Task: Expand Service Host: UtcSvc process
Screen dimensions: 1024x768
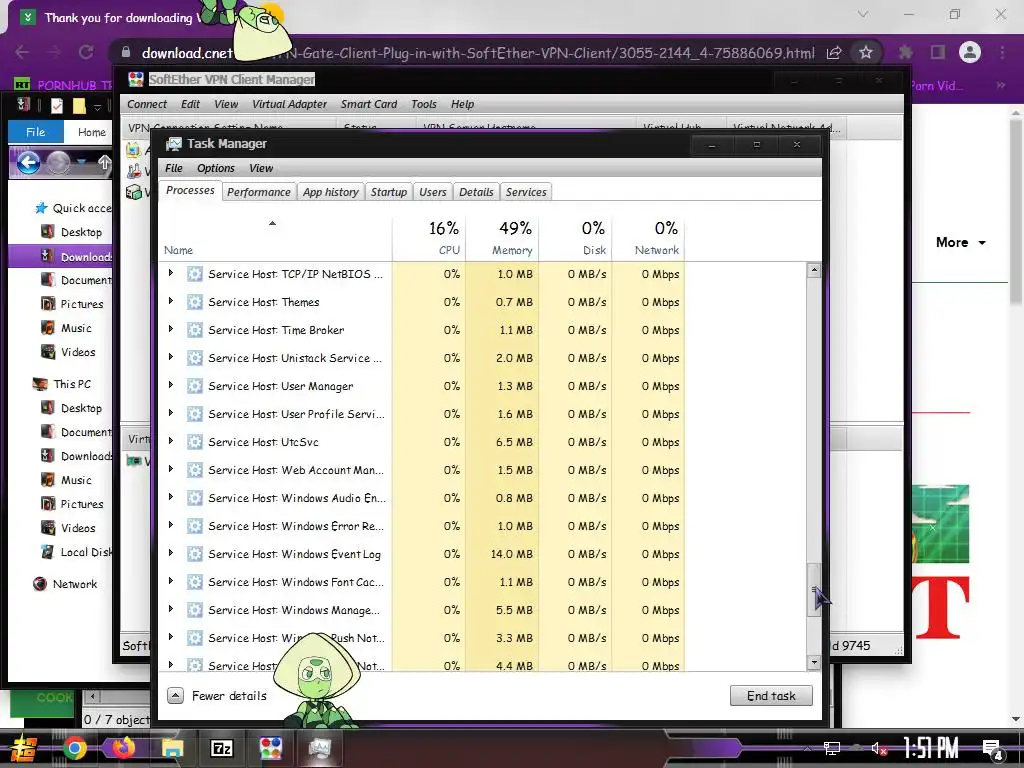Action: 171,441
